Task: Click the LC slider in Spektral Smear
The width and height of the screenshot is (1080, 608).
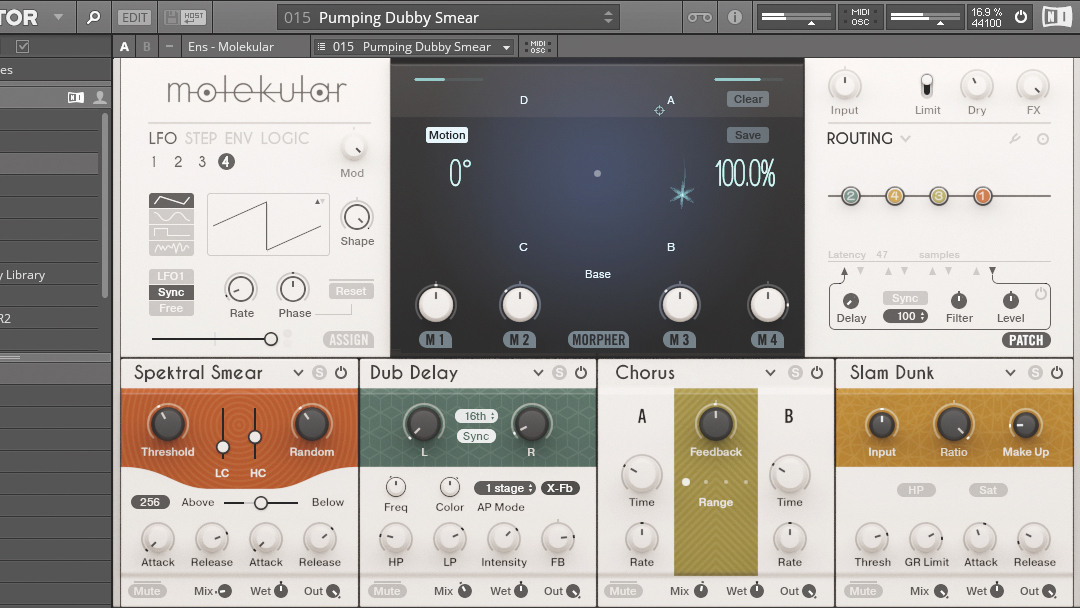Action: click(222, 434)
